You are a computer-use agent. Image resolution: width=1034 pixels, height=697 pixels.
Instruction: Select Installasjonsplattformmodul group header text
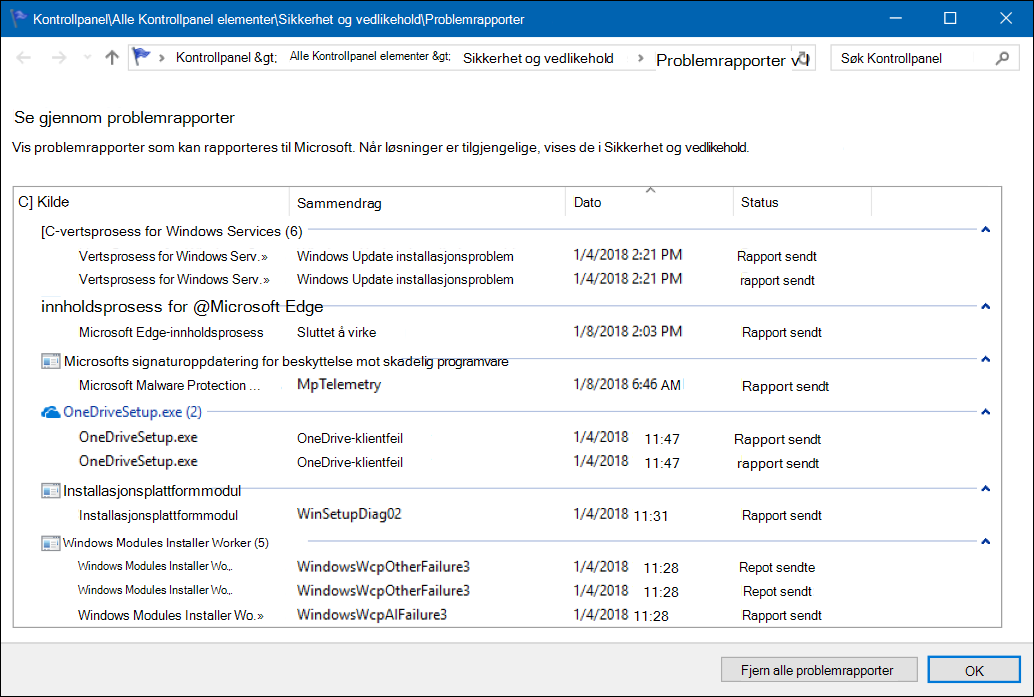pyautogui.click(x=152, y=491)
